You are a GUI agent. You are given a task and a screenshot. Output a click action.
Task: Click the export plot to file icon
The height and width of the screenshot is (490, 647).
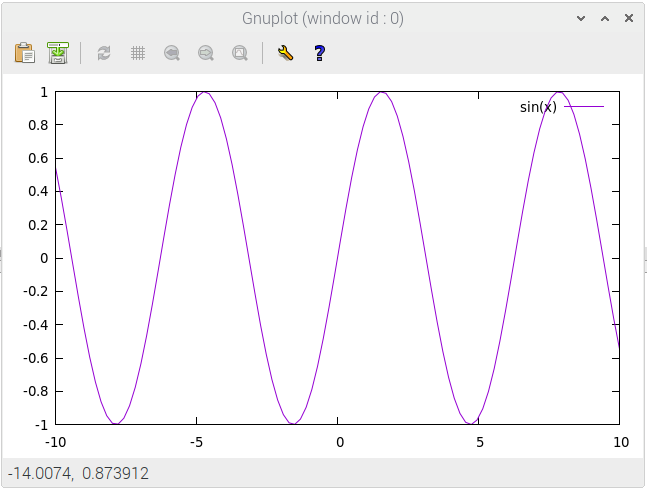(58, 53)
